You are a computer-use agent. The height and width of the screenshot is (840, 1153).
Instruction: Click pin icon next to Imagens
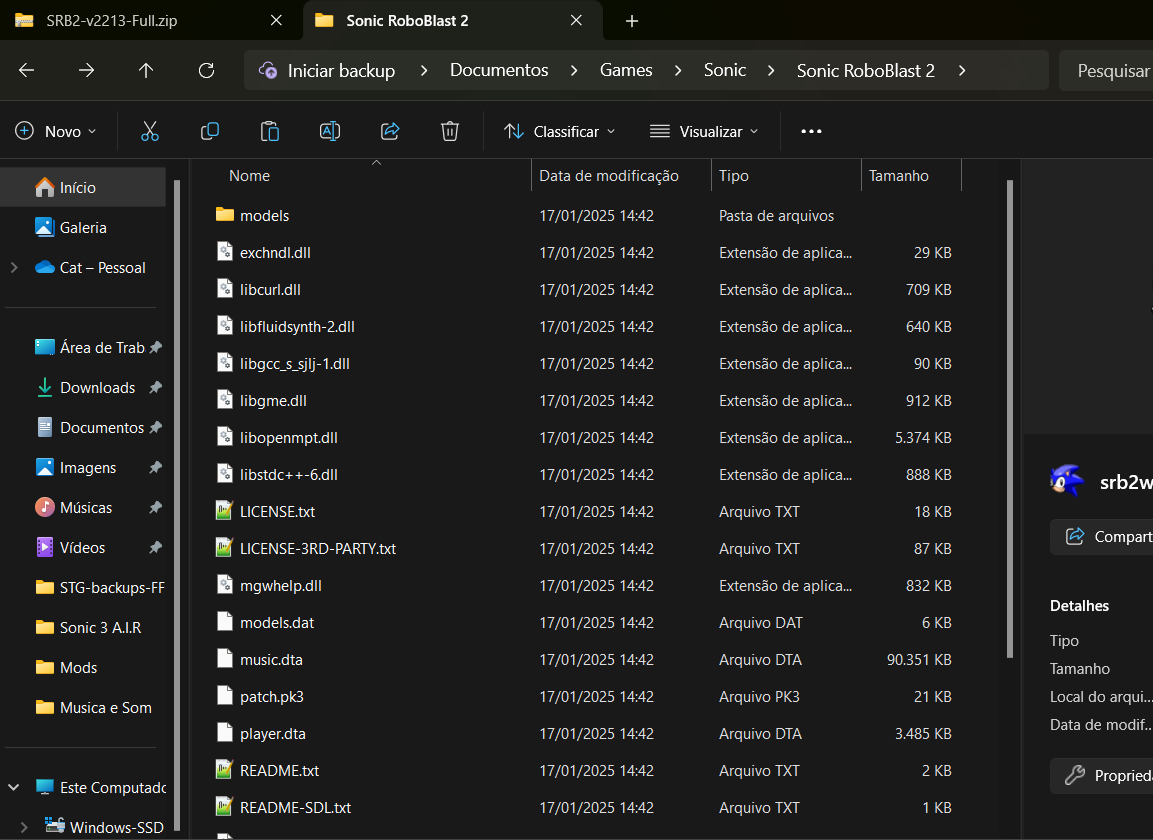coord(156,467)
